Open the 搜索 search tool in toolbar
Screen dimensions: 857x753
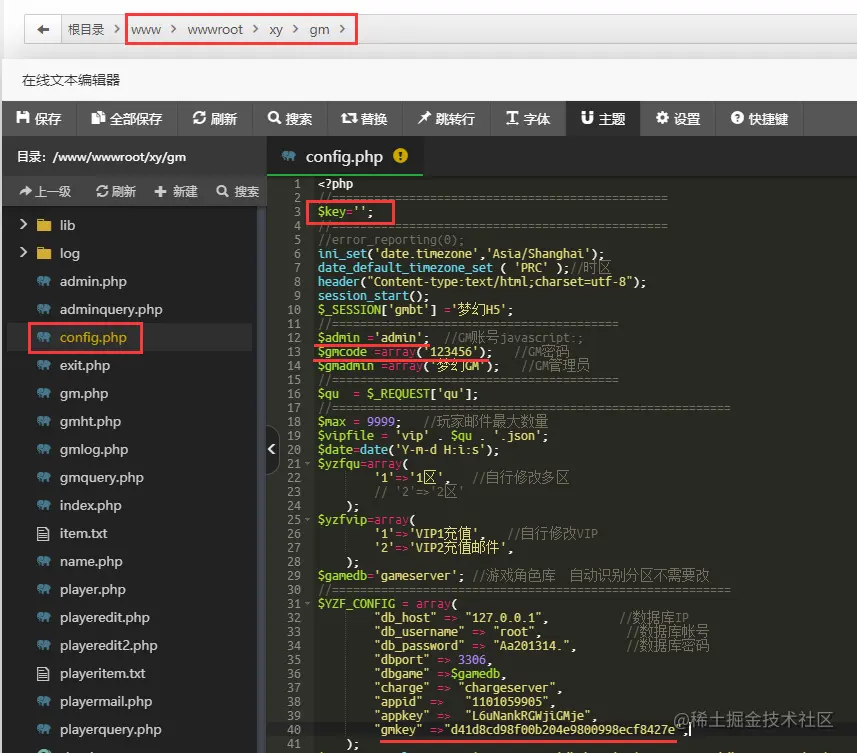click(290, 119)
